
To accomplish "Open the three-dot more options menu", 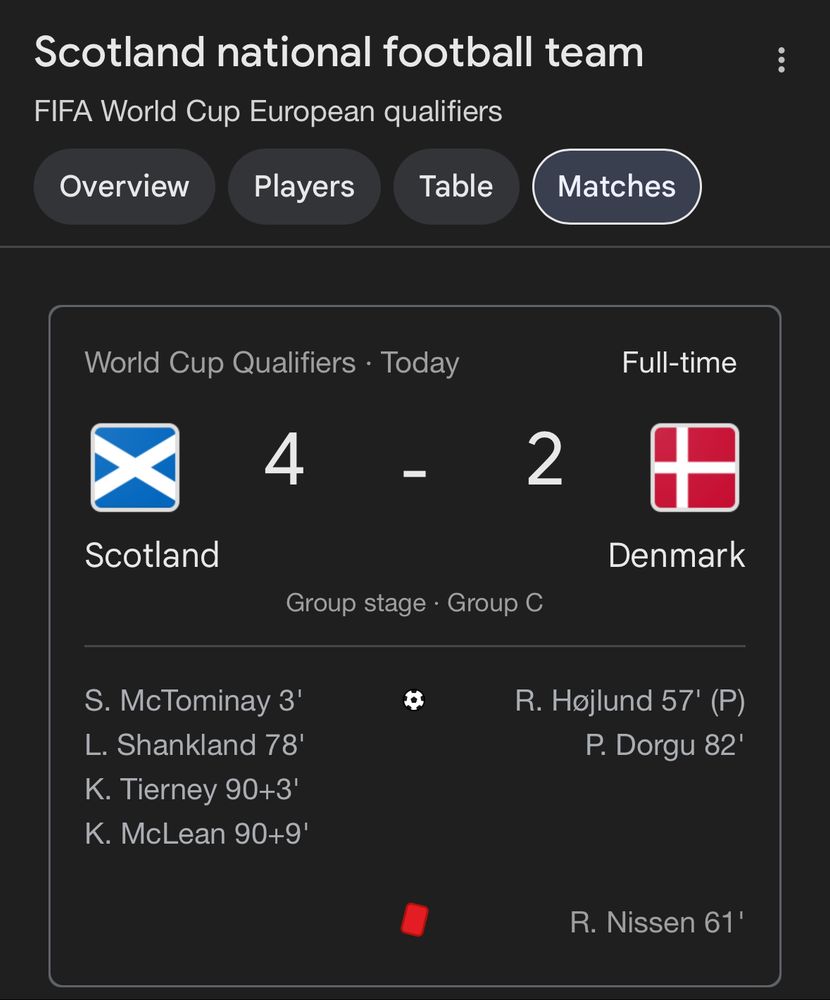I will point(781,60).
